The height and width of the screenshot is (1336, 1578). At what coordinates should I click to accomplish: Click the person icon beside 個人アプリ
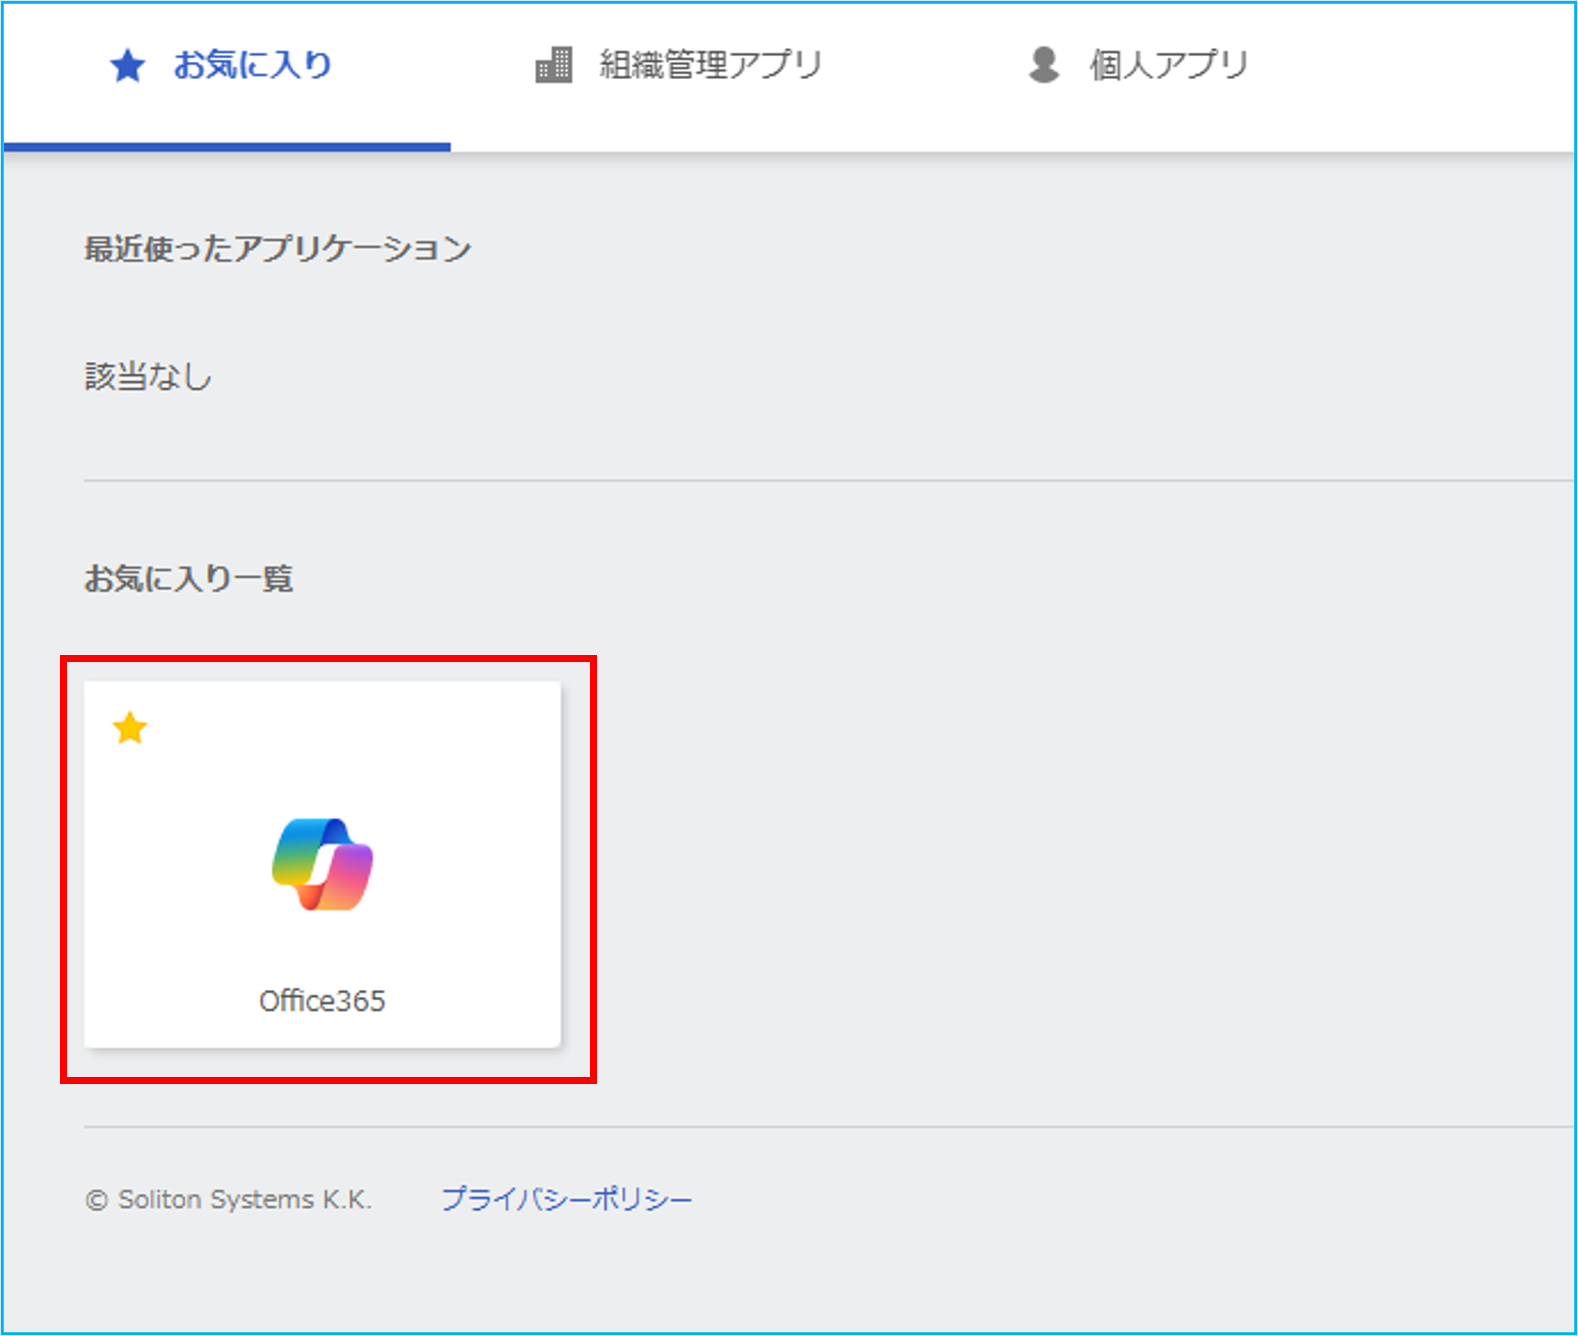pos(1044,65)
